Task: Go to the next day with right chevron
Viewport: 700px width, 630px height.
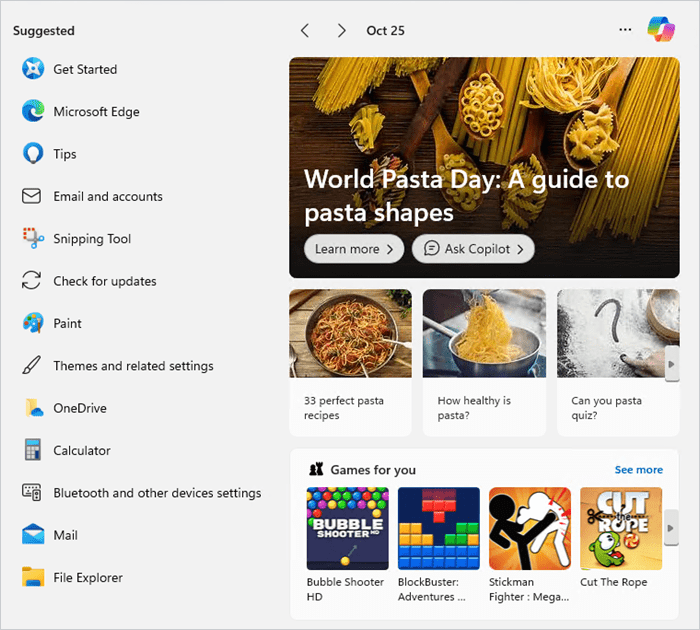Action: pyautogui.click(x=342, y=30)
